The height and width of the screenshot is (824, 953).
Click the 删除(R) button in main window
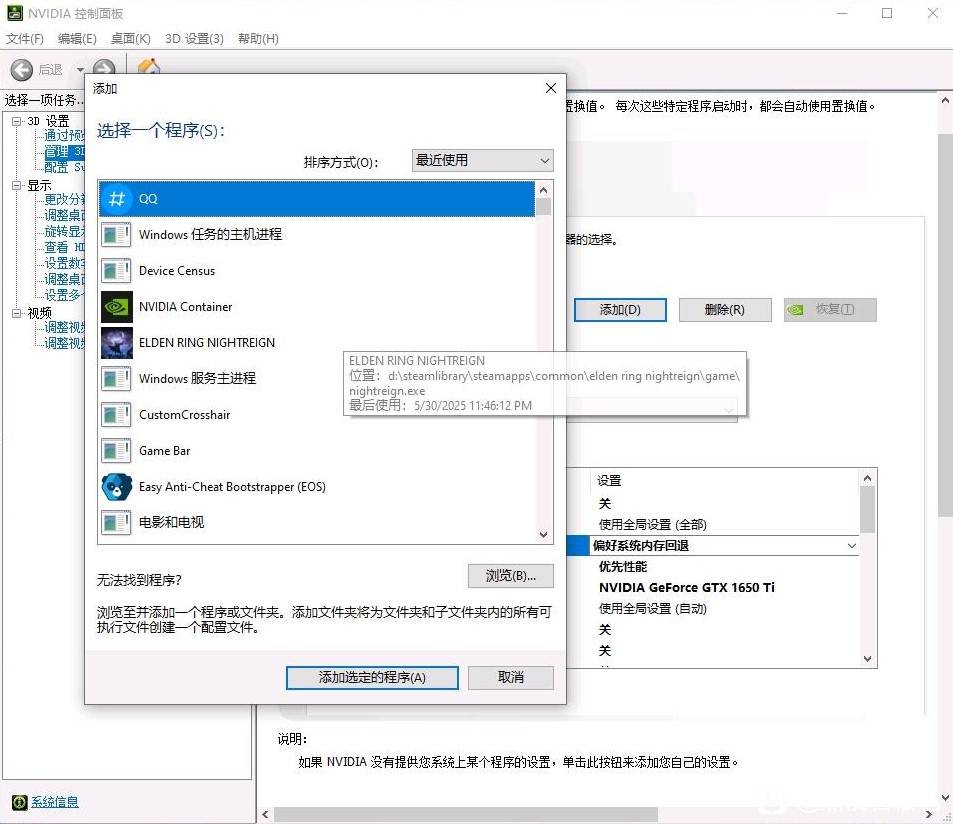coord(725,310)
